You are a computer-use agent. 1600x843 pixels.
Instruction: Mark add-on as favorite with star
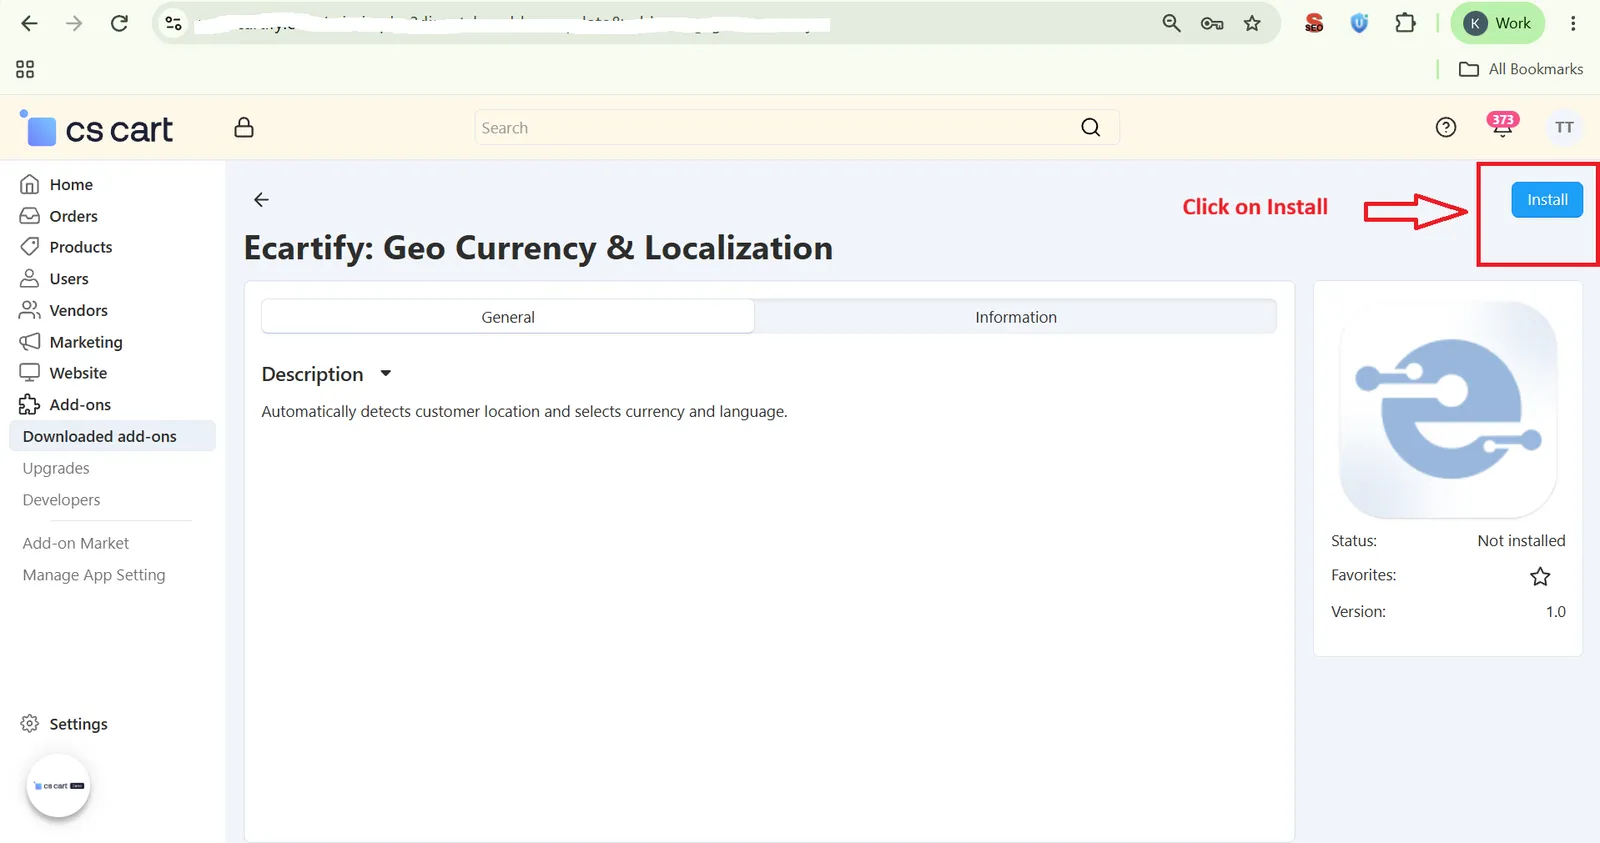tap(1540, 576)
